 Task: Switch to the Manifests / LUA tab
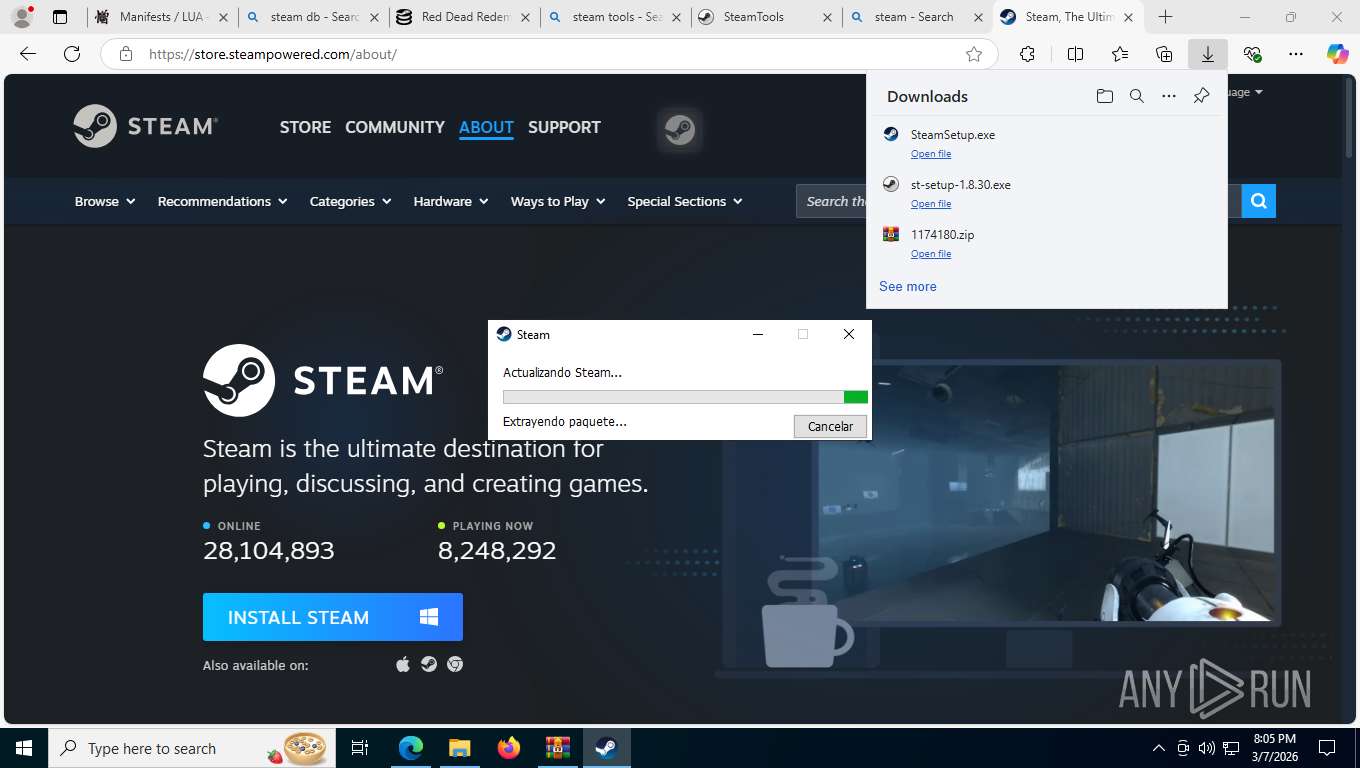click(x=161, y=17)
